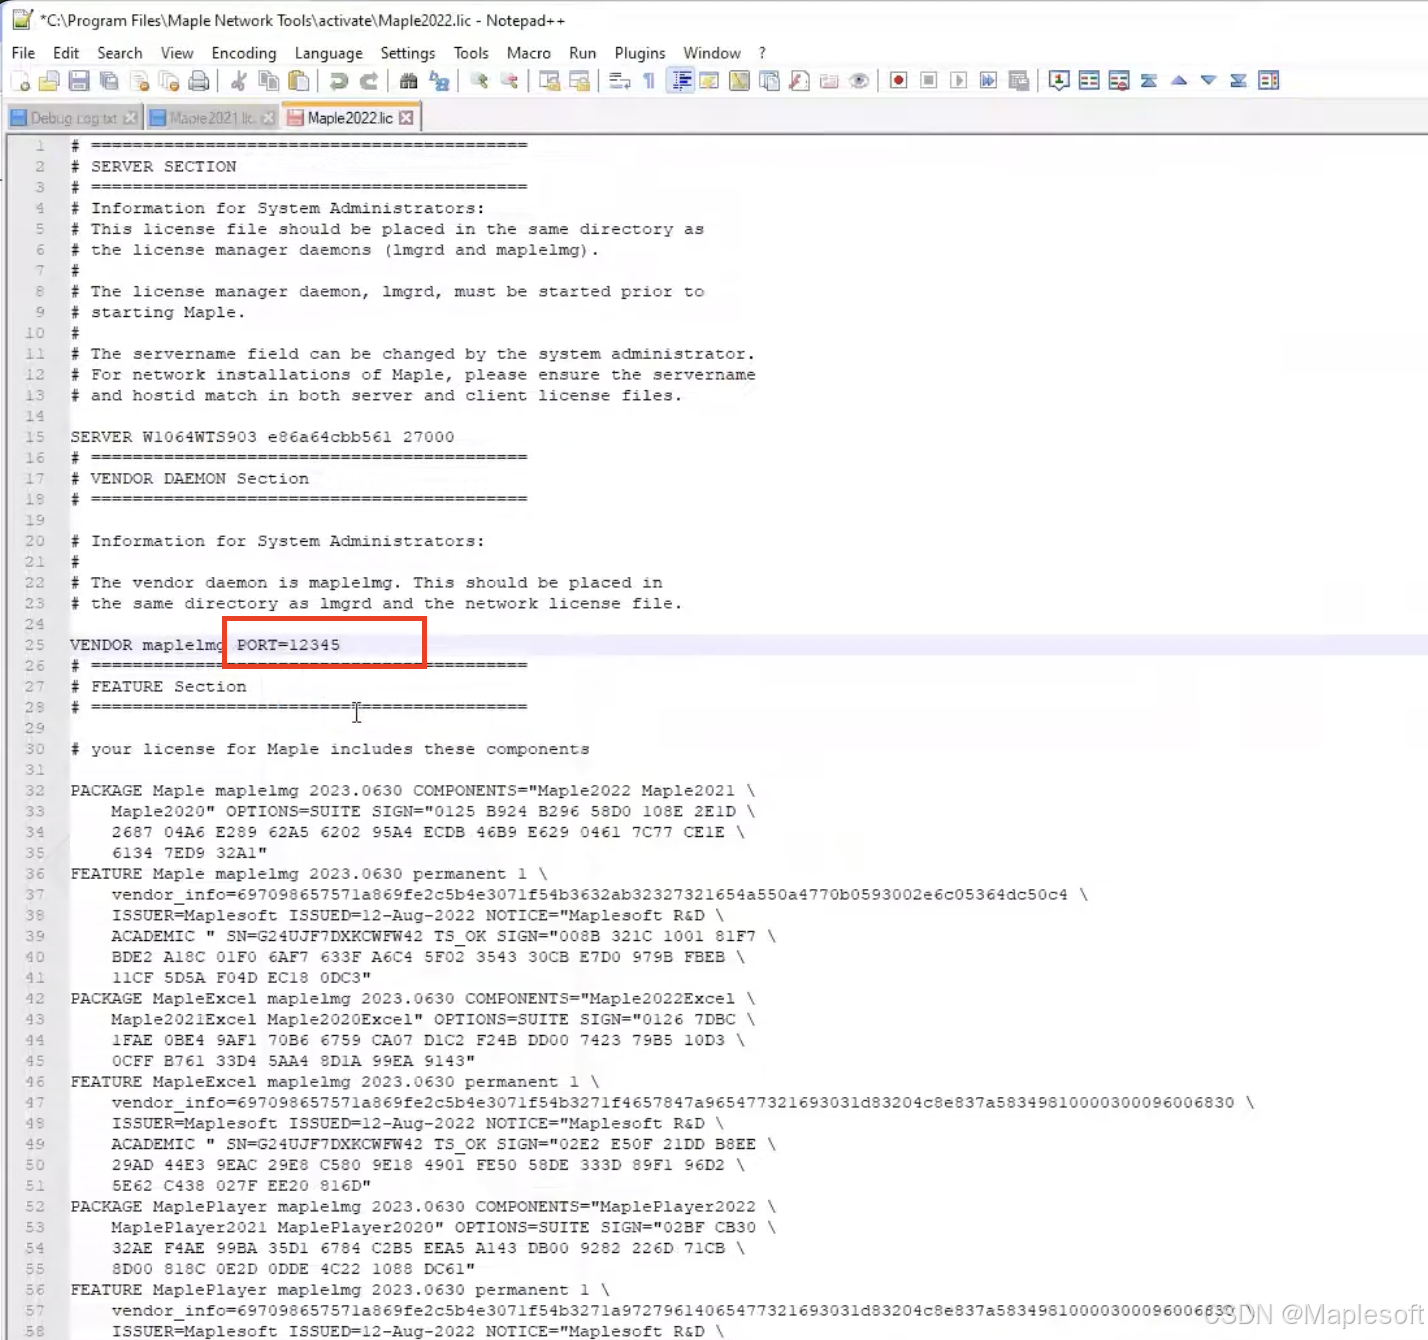Viewport: 1428px width, 1340px height.
Task: Close the Maple2021.lic tab
Action: click(268, 118)
